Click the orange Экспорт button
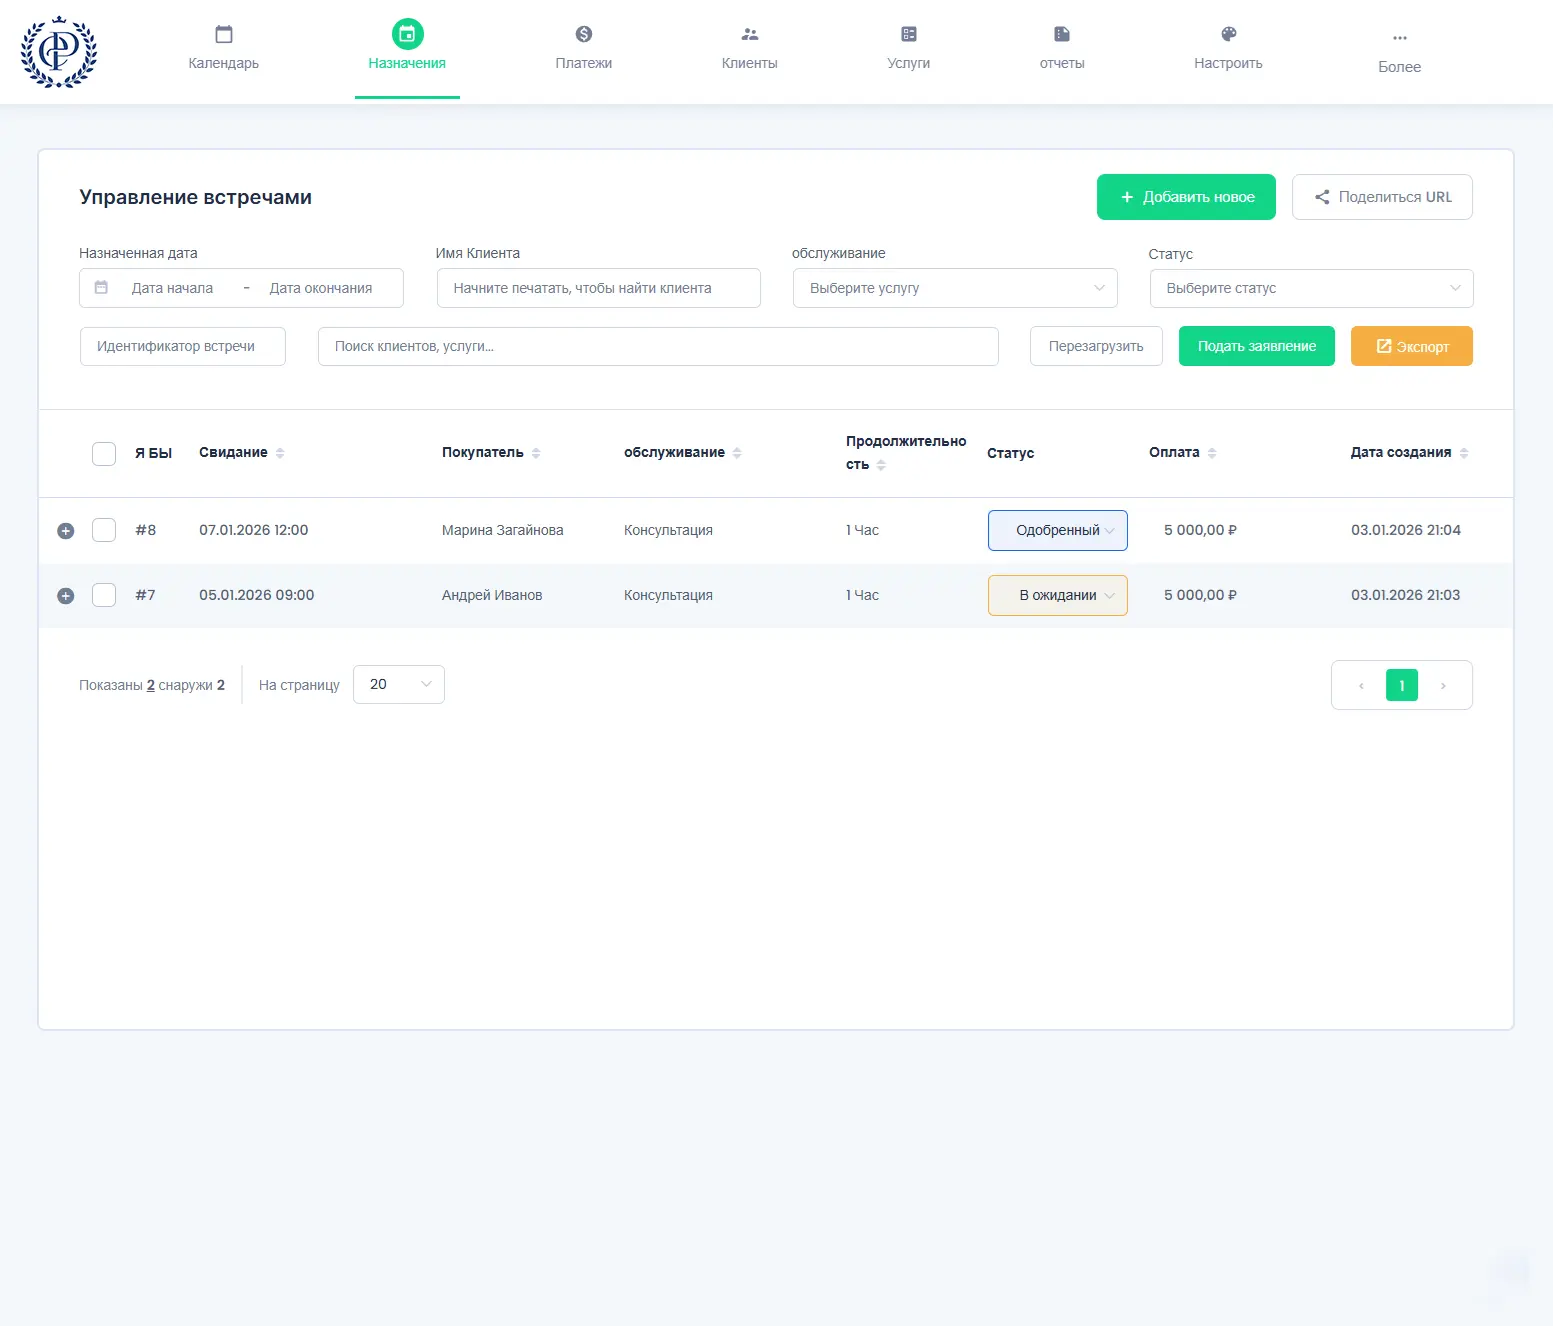 [1412, 346]
